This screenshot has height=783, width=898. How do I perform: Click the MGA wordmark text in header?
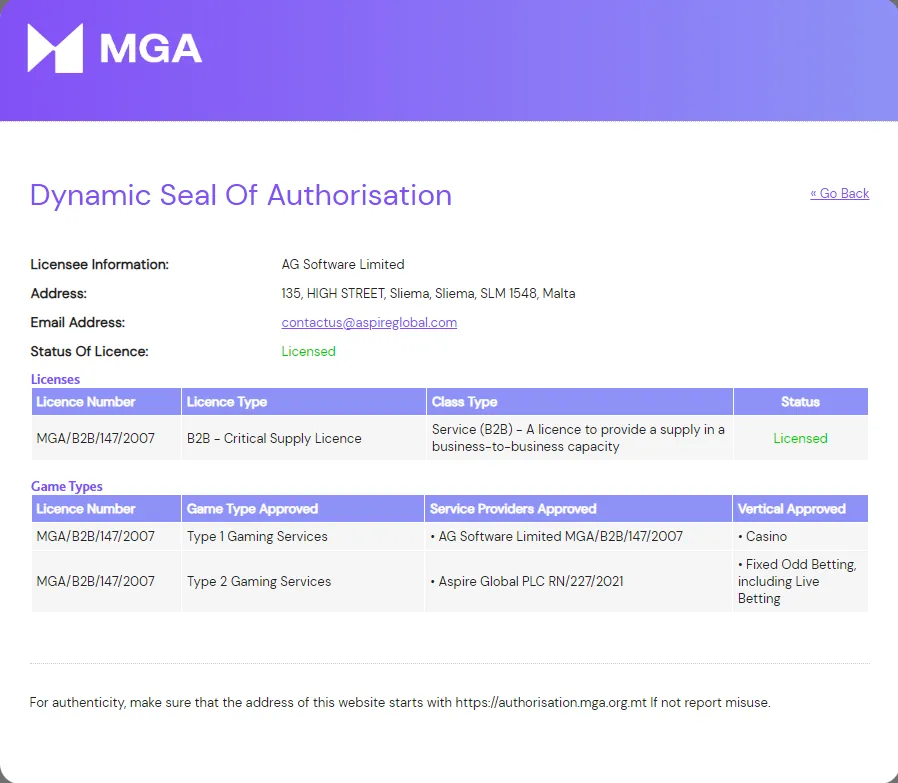pyautogui.click(x=151, y=48)
